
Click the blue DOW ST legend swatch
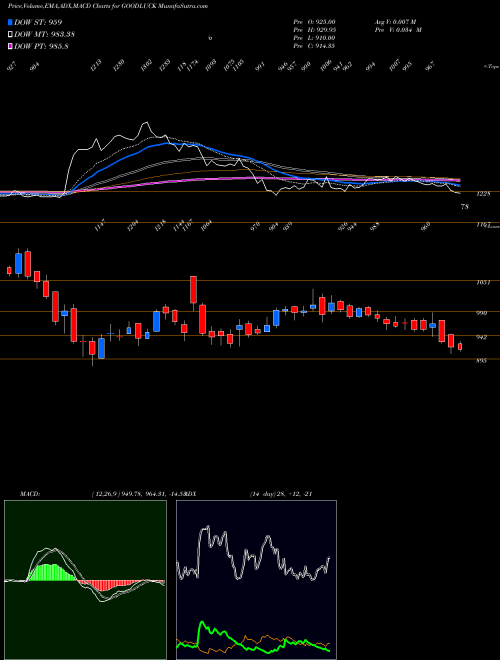10,22
